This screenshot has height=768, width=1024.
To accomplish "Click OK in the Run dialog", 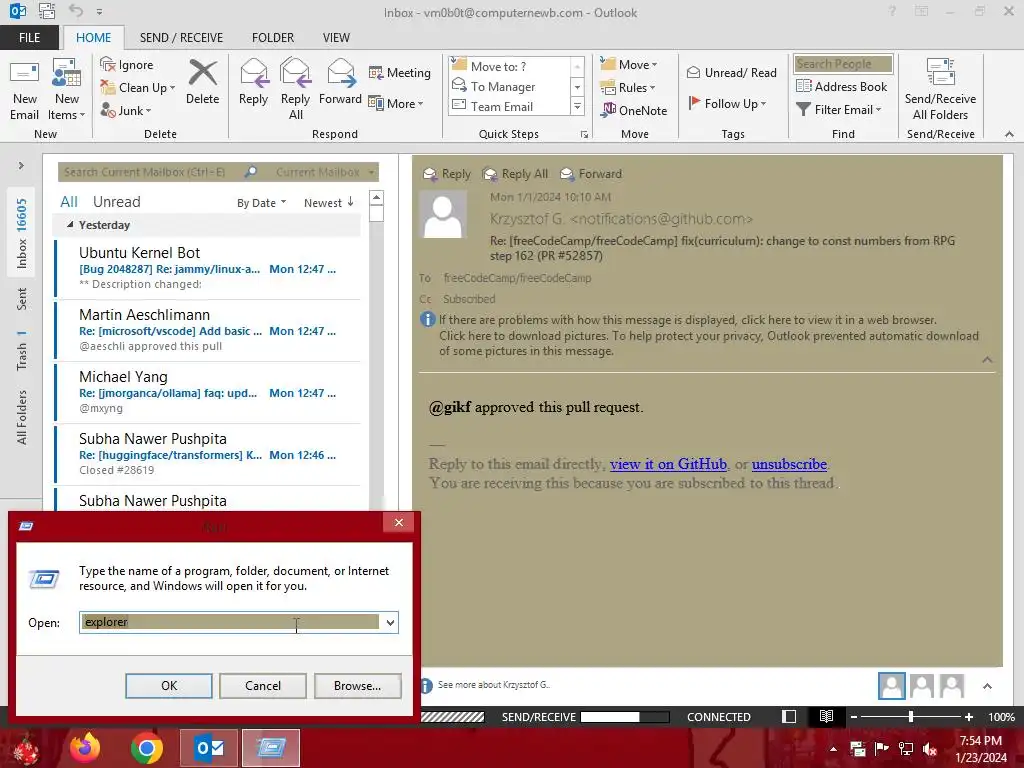I will [x=168, y=686].
